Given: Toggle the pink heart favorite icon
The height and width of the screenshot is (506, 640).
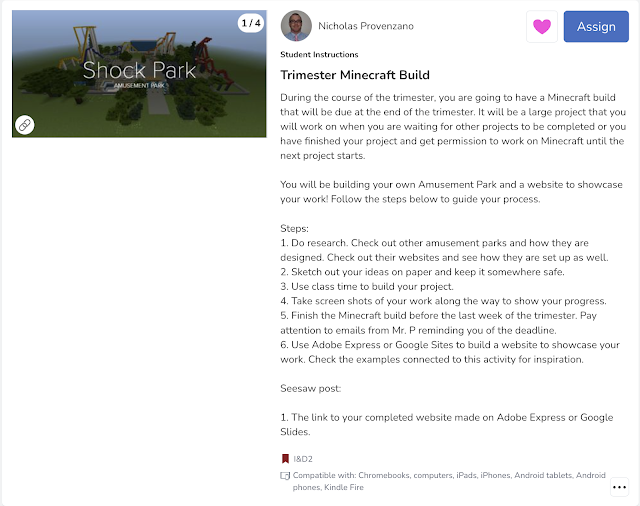Looking at the screenshot, I should (x=542, y=27).
